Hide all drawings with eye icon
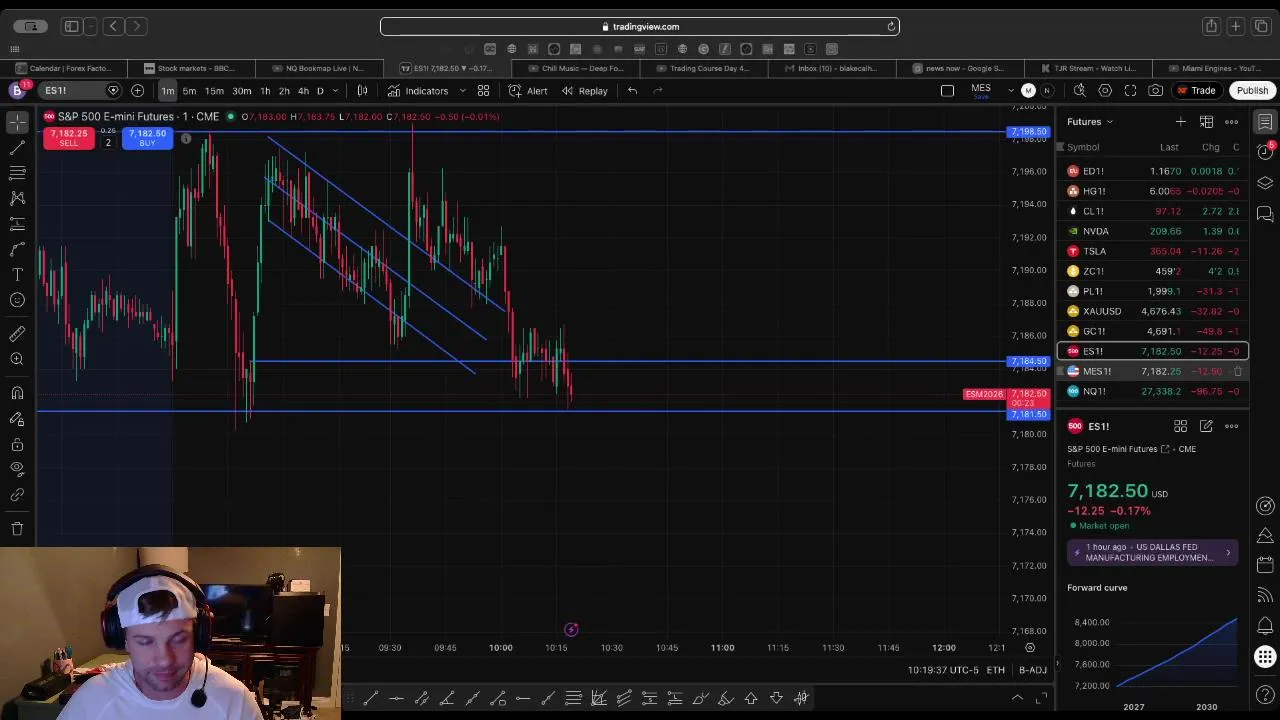This screenshot has height=720, width=1280. tap(17, 469)
